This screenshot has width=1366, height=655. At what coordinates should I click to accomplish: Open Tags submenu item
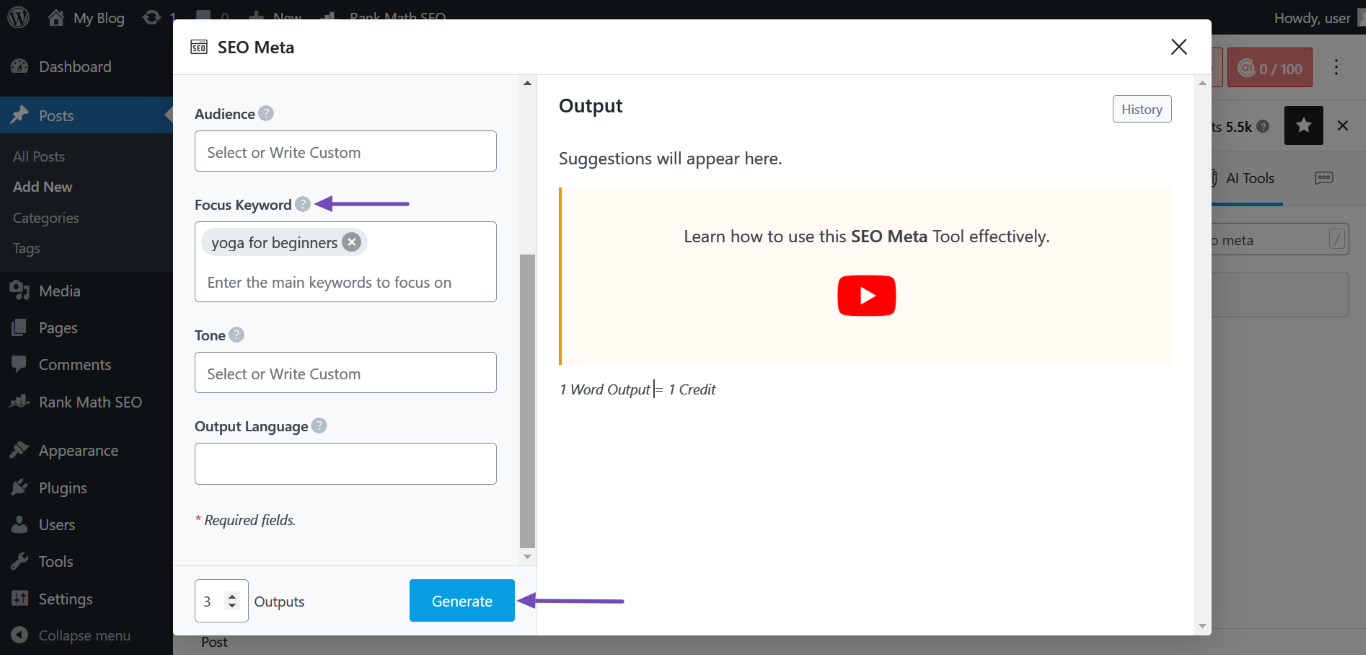pyautogui.click(x=27, y=249)
